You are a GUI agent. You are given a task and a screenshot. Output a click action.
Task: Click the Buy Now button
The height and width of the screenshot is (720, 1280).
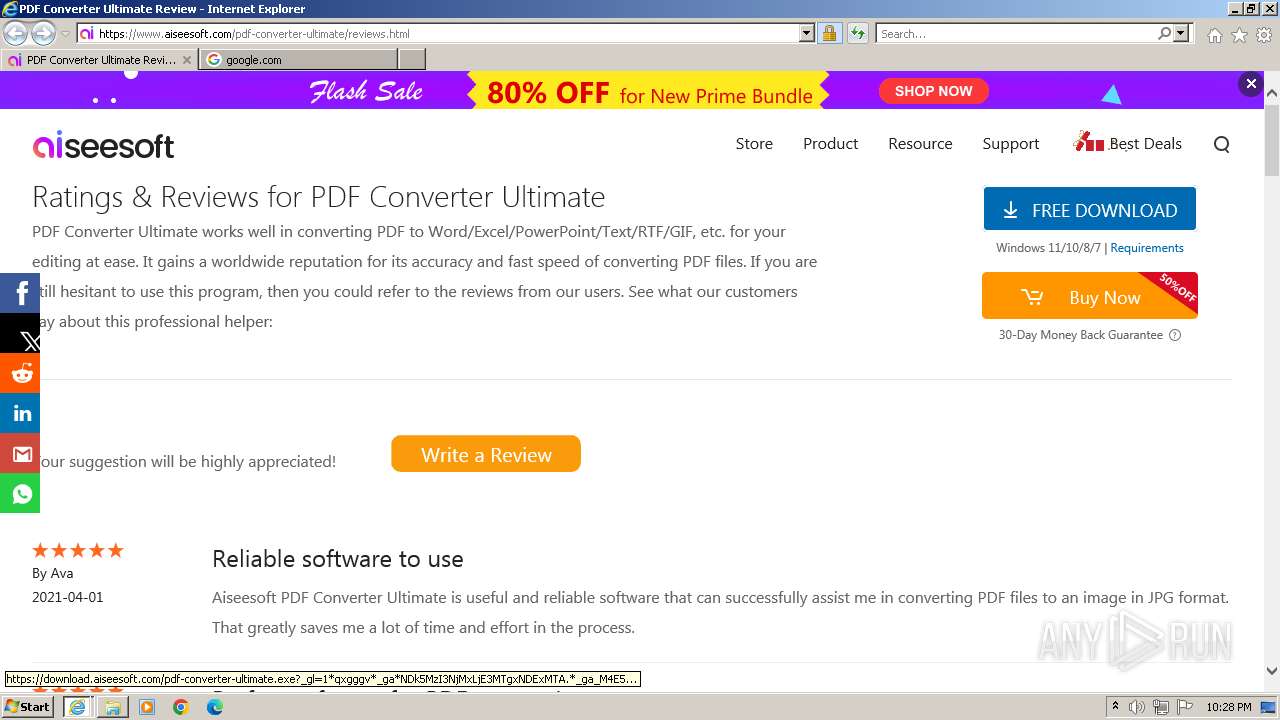[x=1090, y=296]
